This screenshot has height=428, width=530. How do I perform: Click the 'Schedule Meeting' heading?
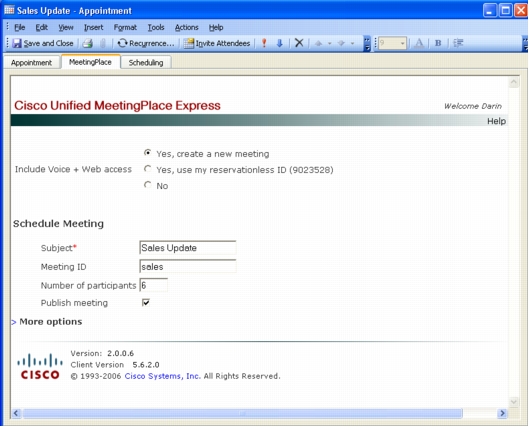click(x=58, y=223)
